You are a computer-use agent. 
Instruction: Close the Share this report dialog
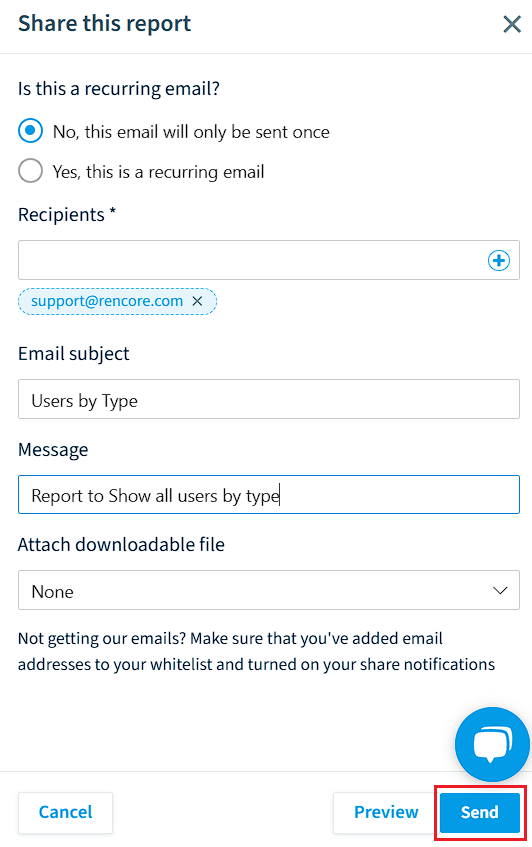click(511, 24)
